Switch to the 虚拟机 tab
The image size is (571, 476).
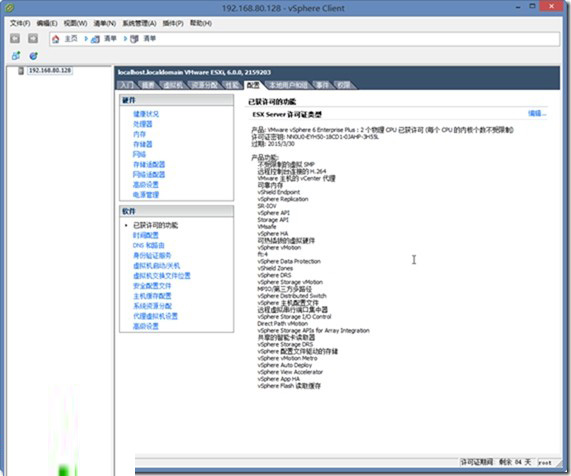tap(173, 85)
